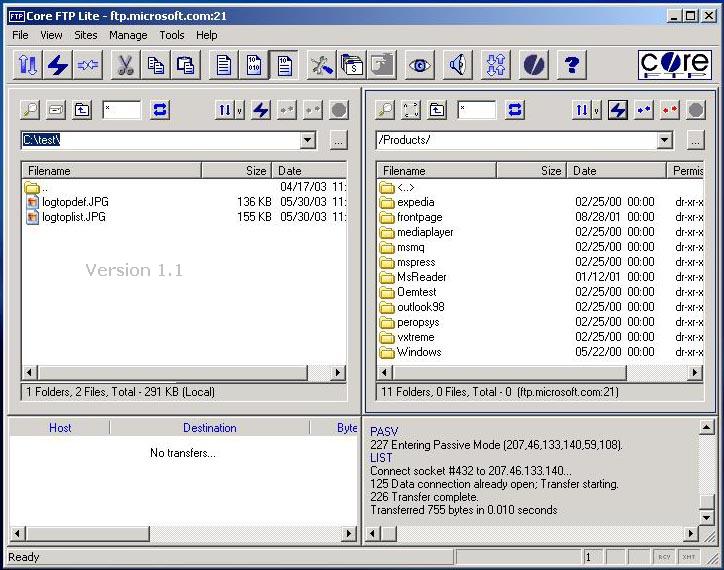Expand the remote /Products/ path dropdown
Image resolution: width=724 pixels, height=570 pixels.
coord(664,140)
